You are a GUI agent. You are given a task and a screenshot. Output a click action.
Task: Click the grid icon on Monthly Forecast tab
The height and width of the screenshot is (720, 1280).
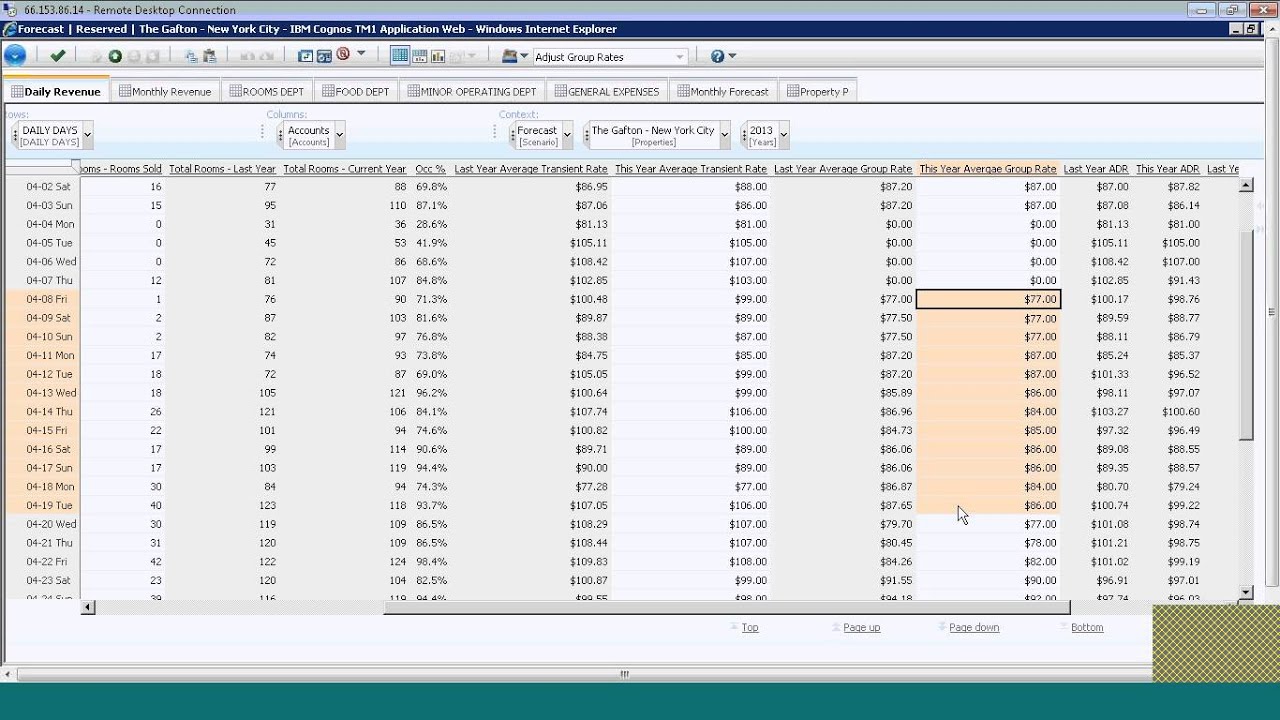683,91
